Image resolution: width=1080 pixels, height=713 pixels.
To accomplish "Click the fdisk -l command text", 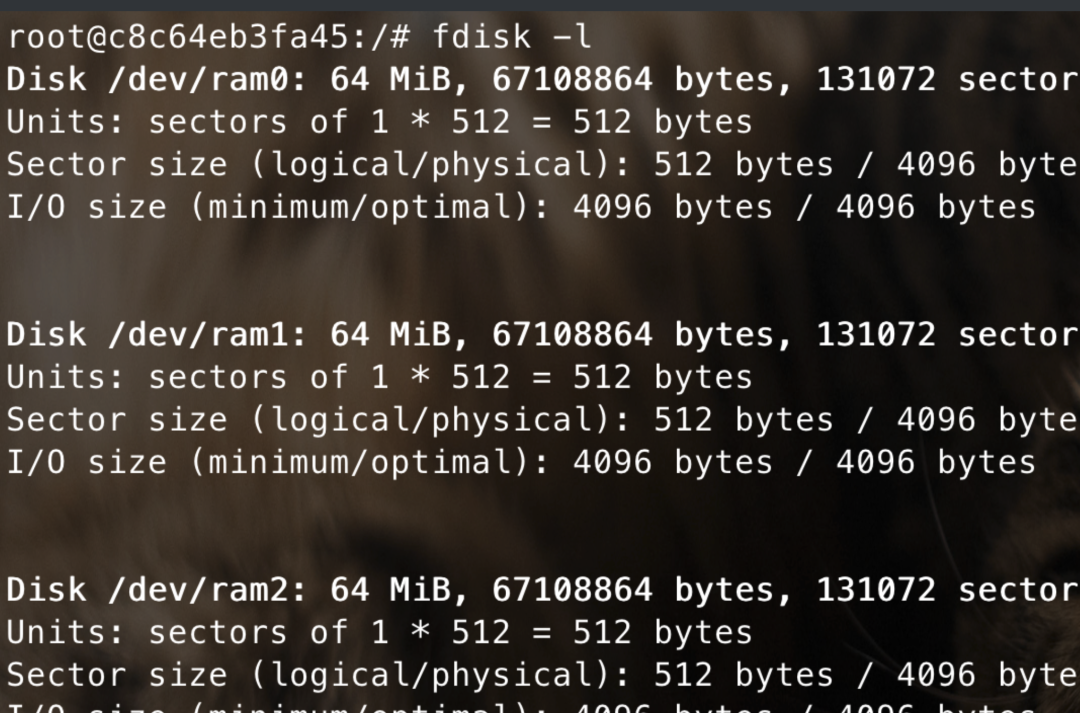I will point(512,37).
